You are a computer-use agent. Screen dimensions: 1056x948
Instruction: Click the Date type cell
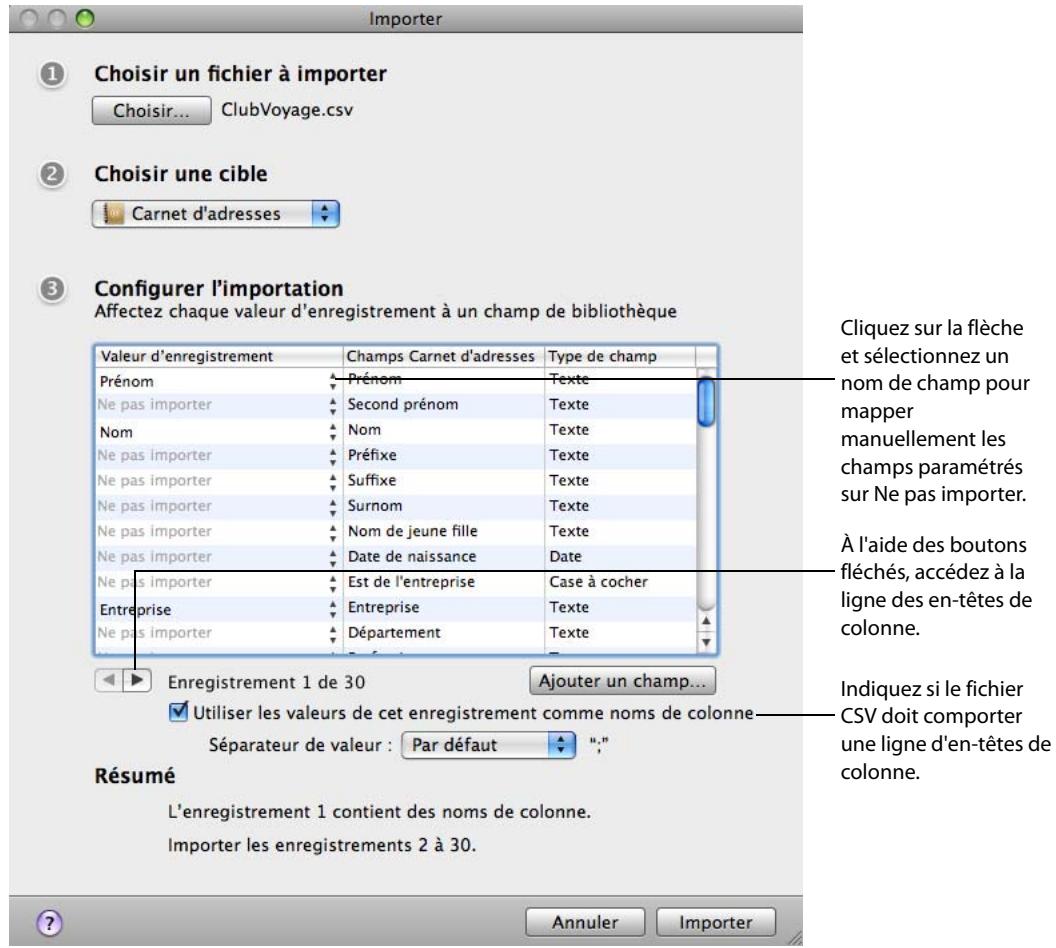tap(620, 557)
